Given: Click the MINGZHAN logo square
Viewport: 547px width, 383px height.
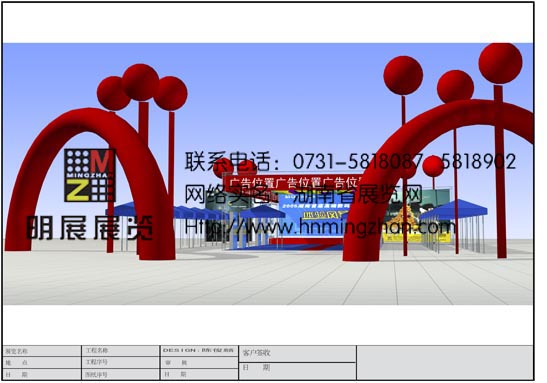Looking at the screenshot, I should click(90, 175).
